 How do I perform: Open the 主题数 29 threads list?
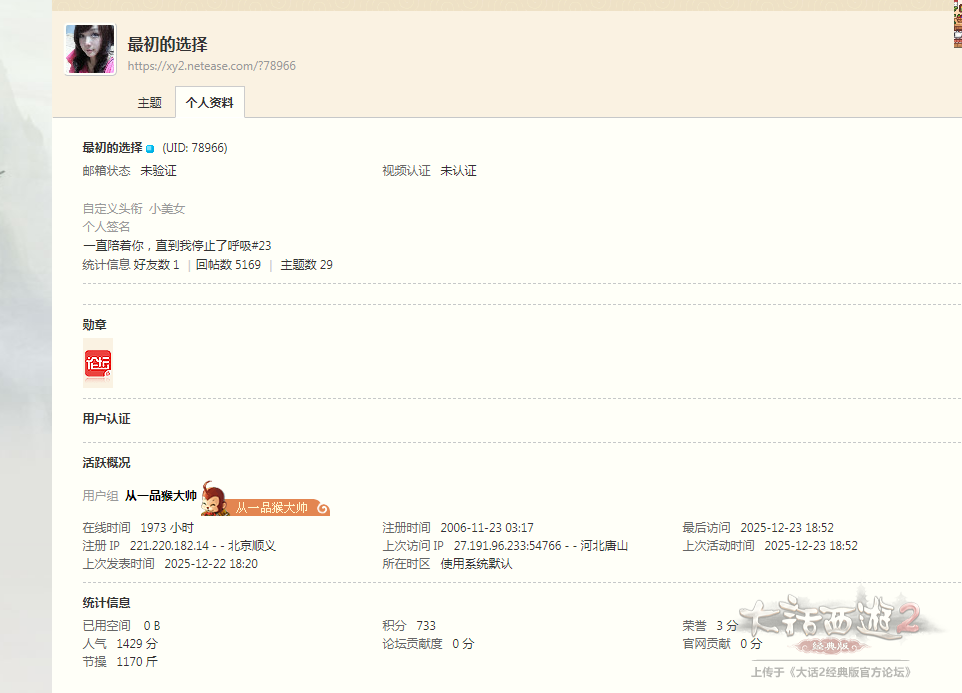306,265
